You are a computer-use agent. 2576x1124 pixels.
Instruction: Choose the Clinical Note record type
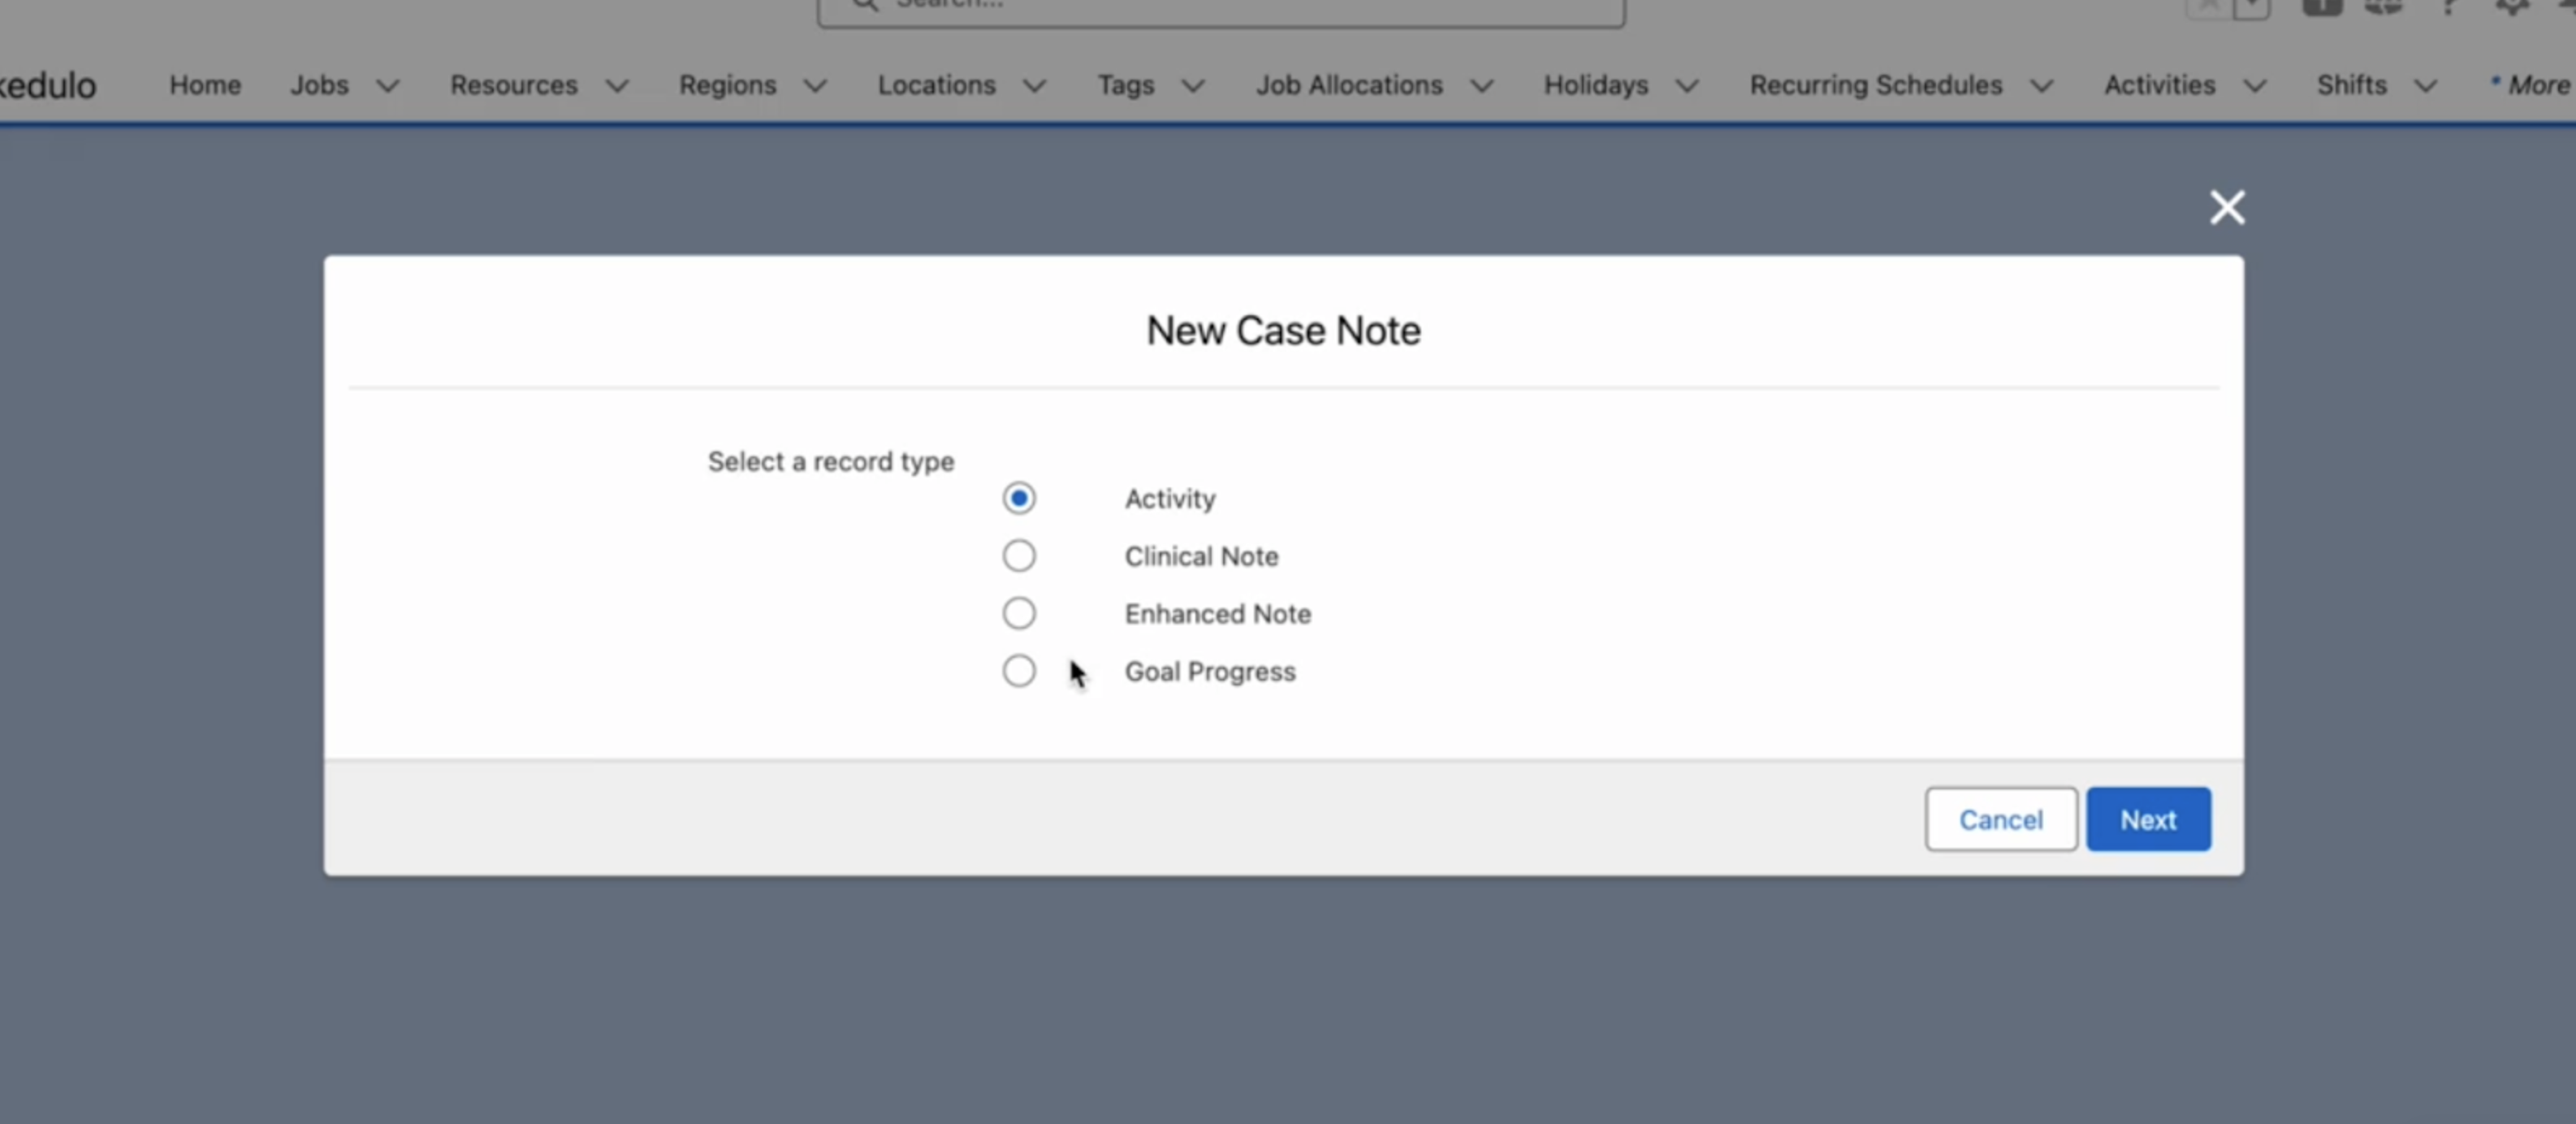pyautogui.click(x=1018, y=556)
